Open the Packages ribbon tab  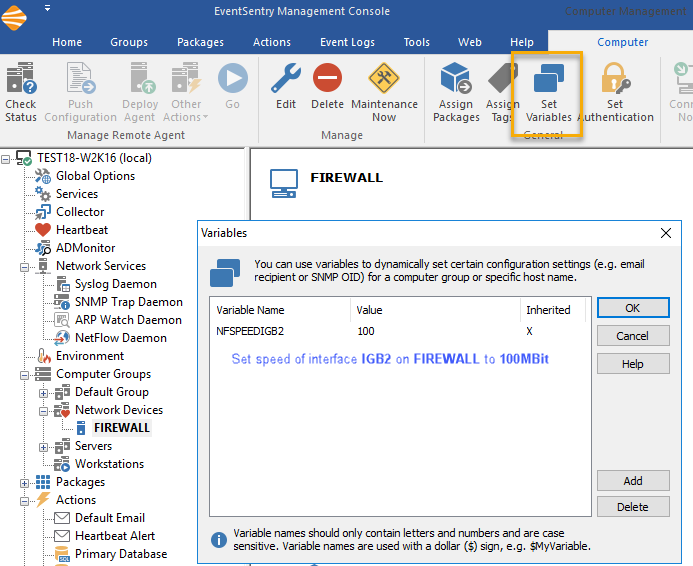pos(200,42)
